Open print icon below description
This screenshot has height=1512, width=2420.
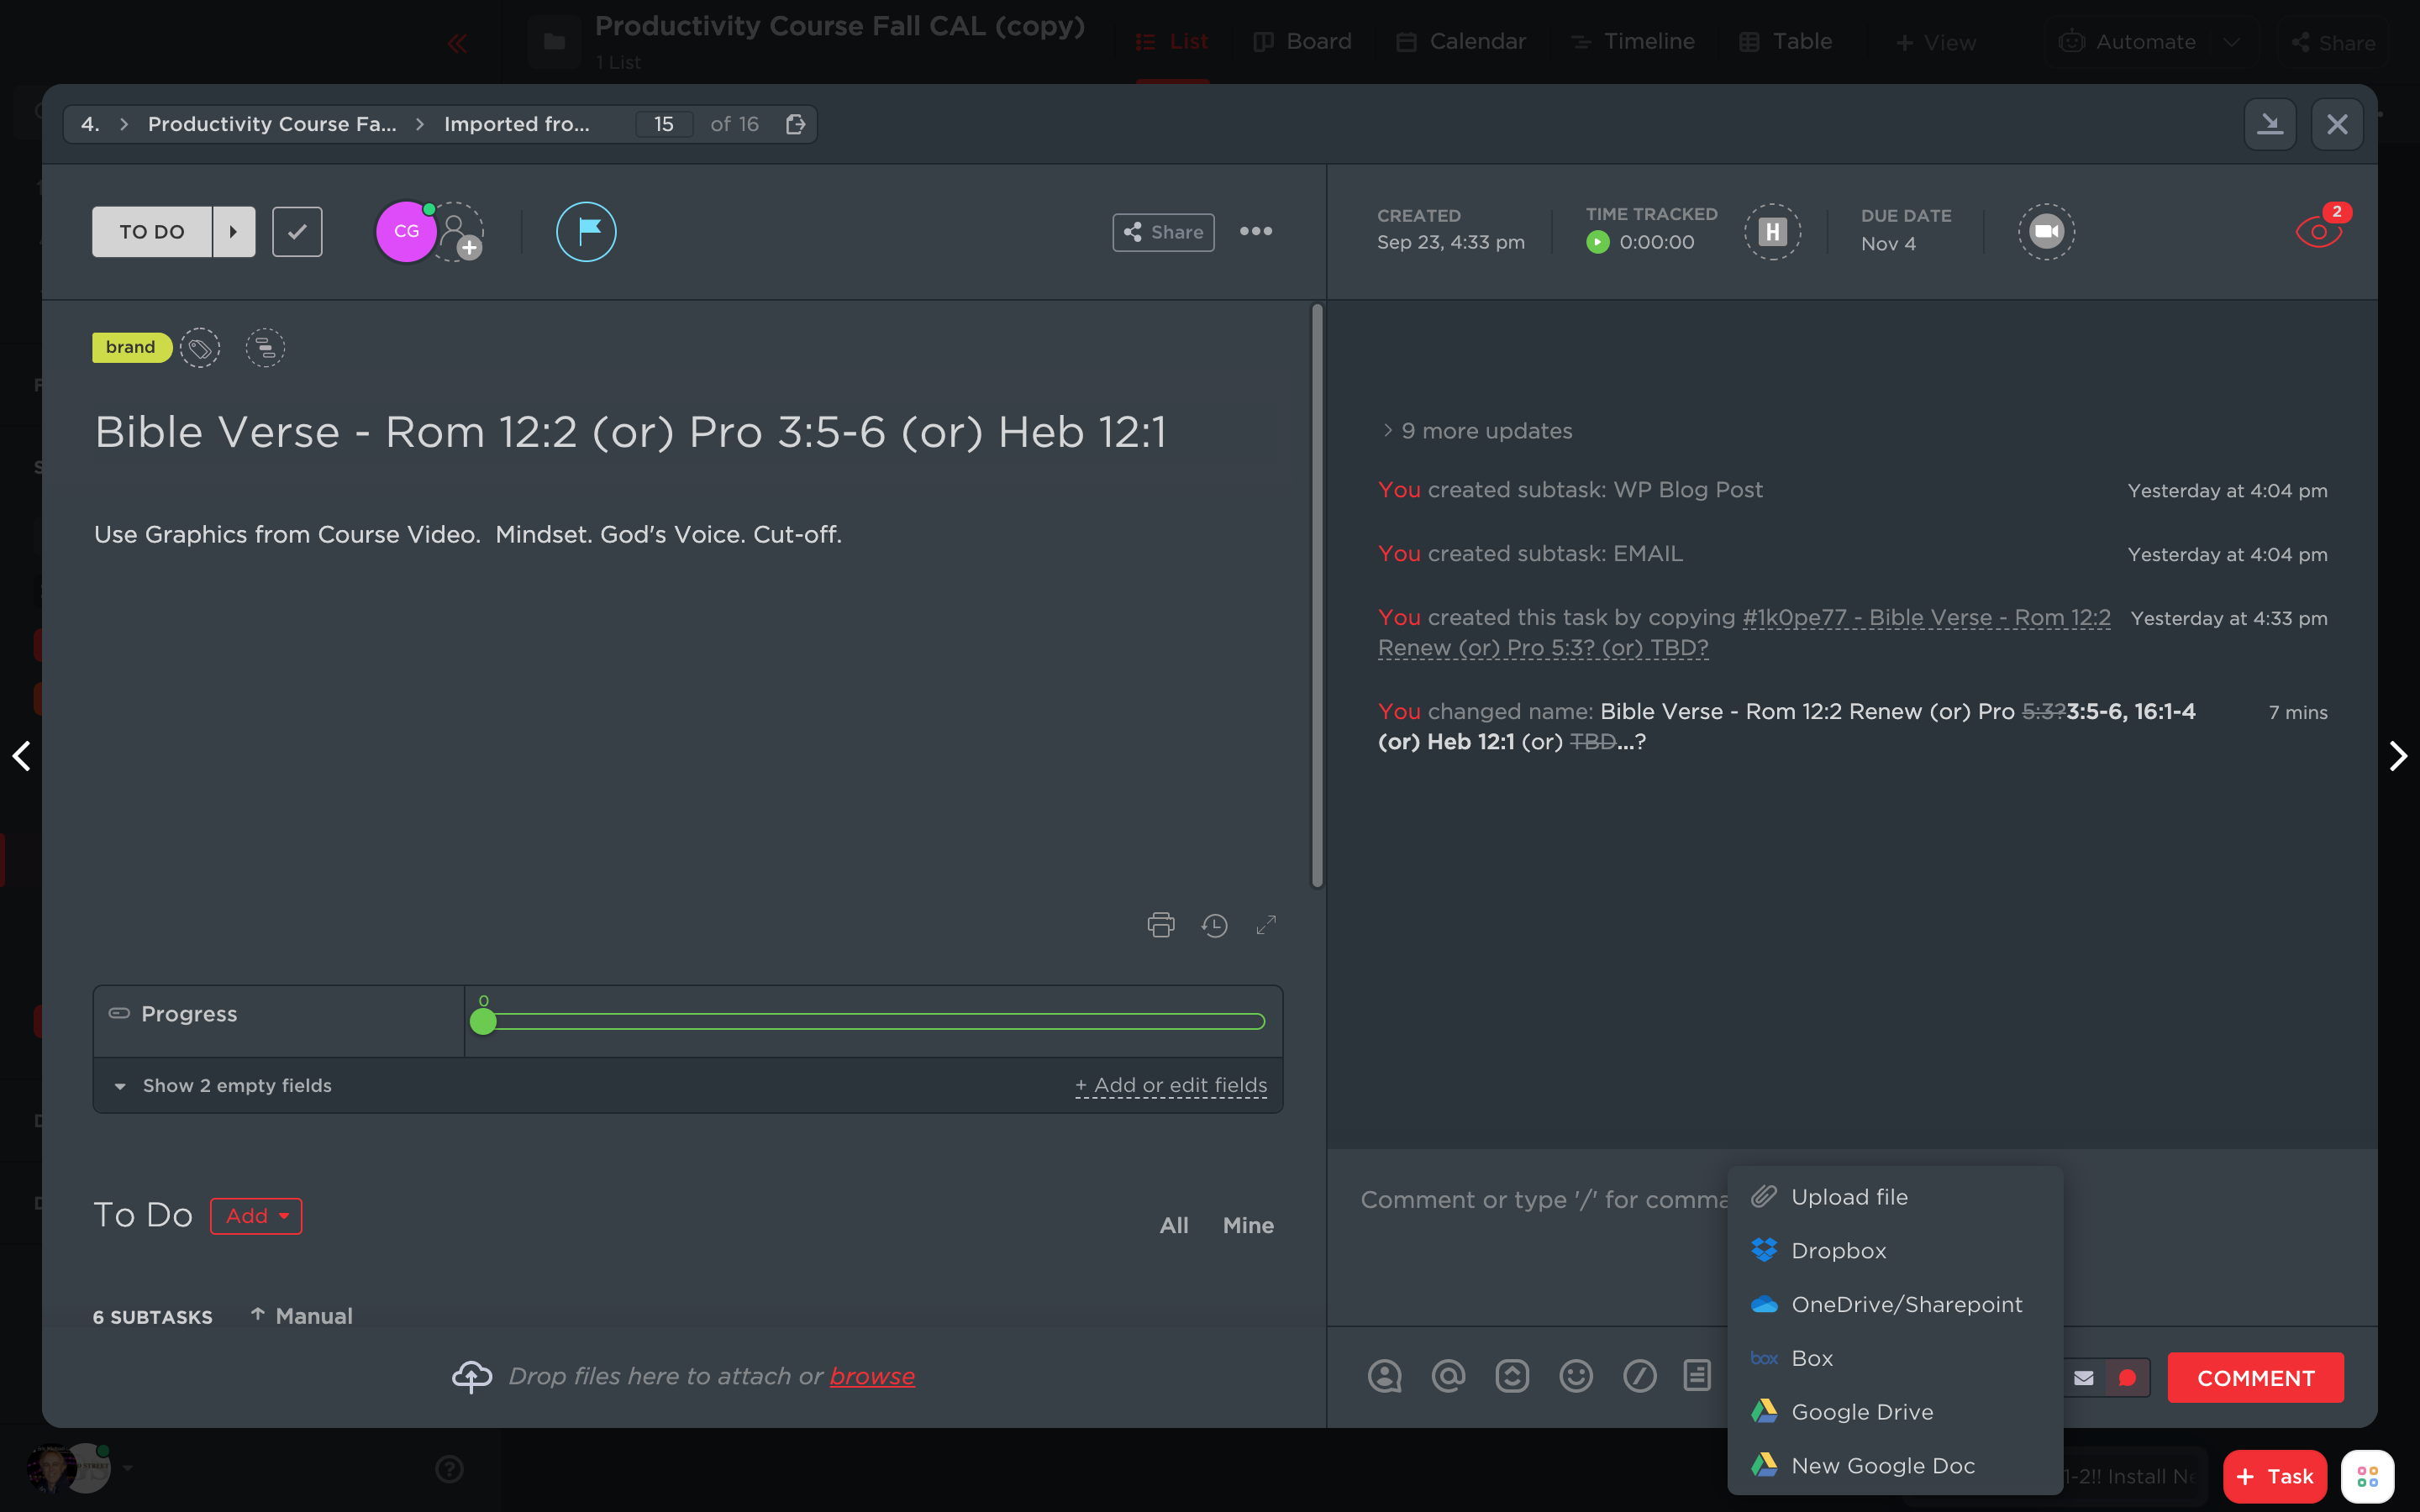(x=1160, y=924)
